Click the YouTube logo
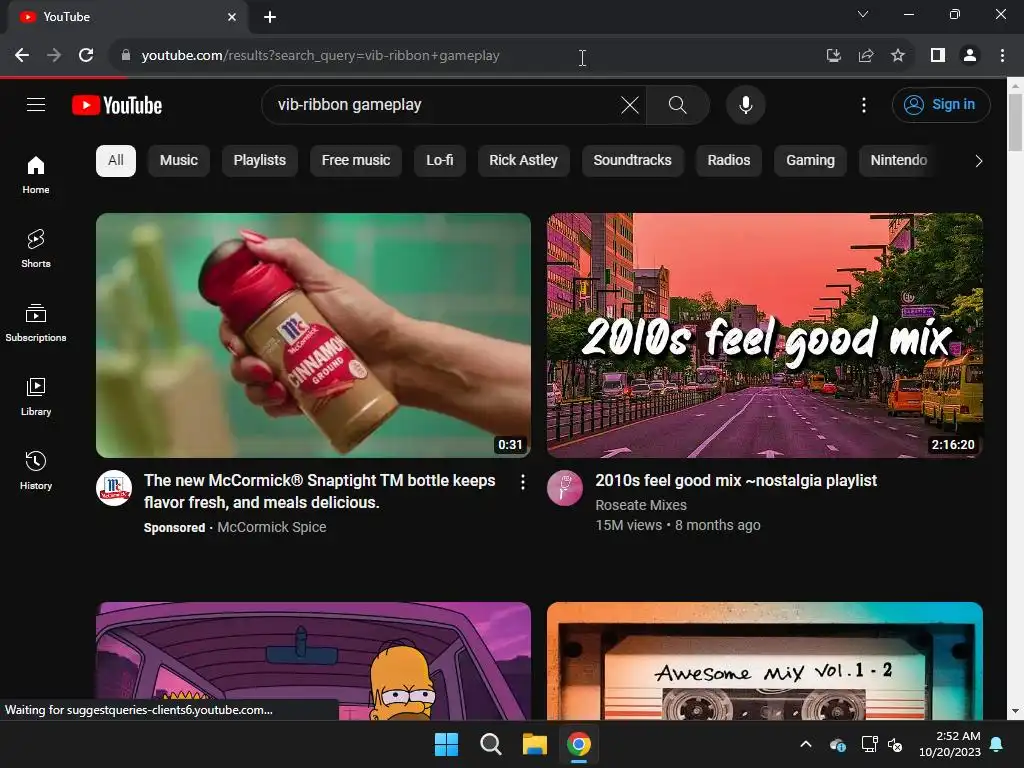The width and height of the screenshot is (1024, 768). [117, 105]
